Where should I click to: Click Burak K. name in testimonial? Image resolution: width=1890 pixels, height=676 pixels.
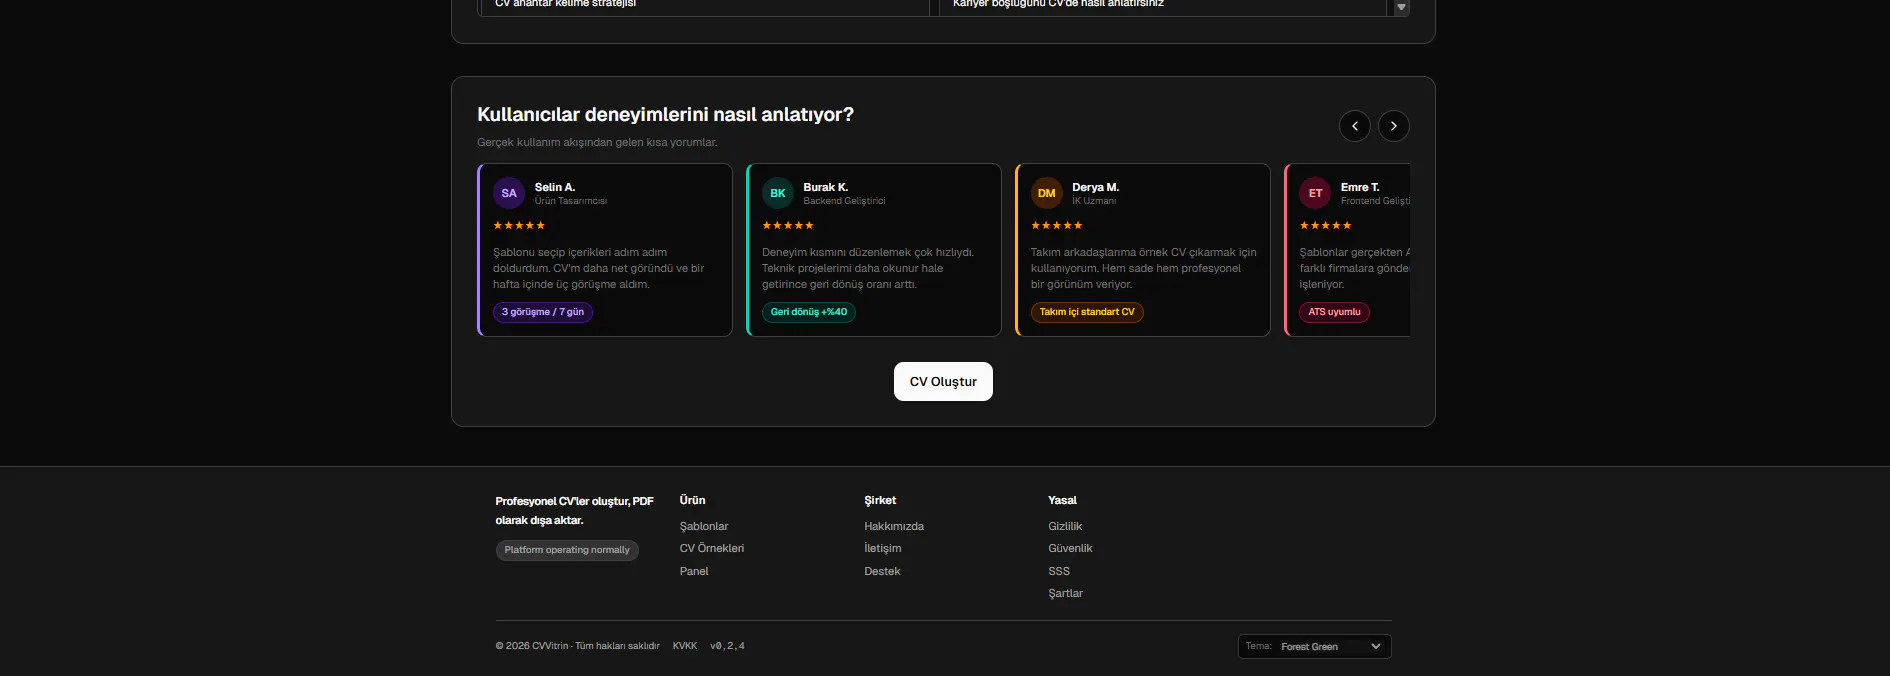pyautogui.click(x=826, y=187)
